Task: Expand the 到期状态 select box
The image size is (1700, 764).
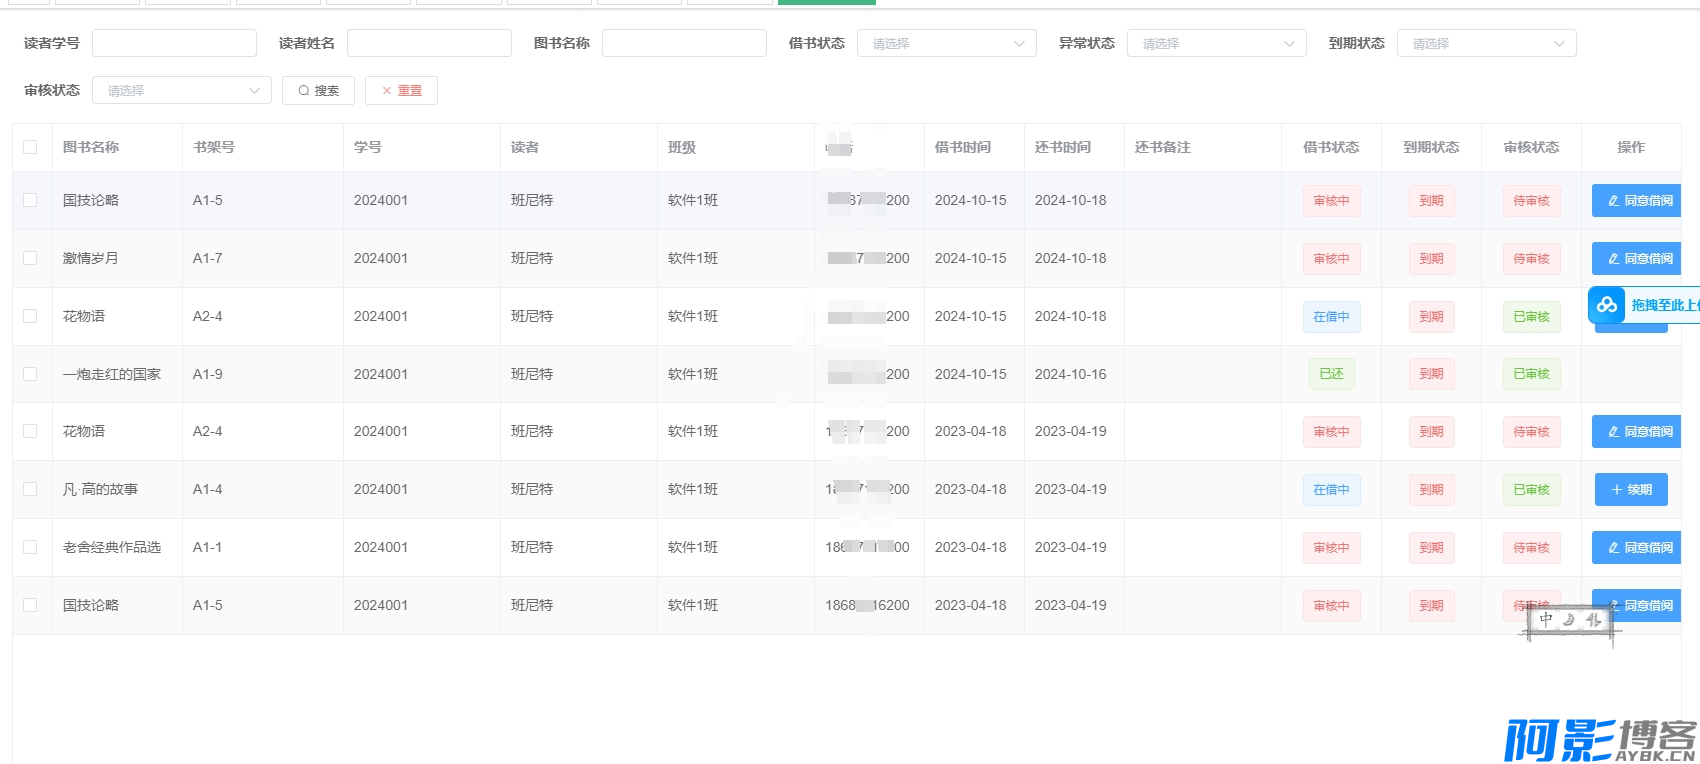Action: [1487, 43]
